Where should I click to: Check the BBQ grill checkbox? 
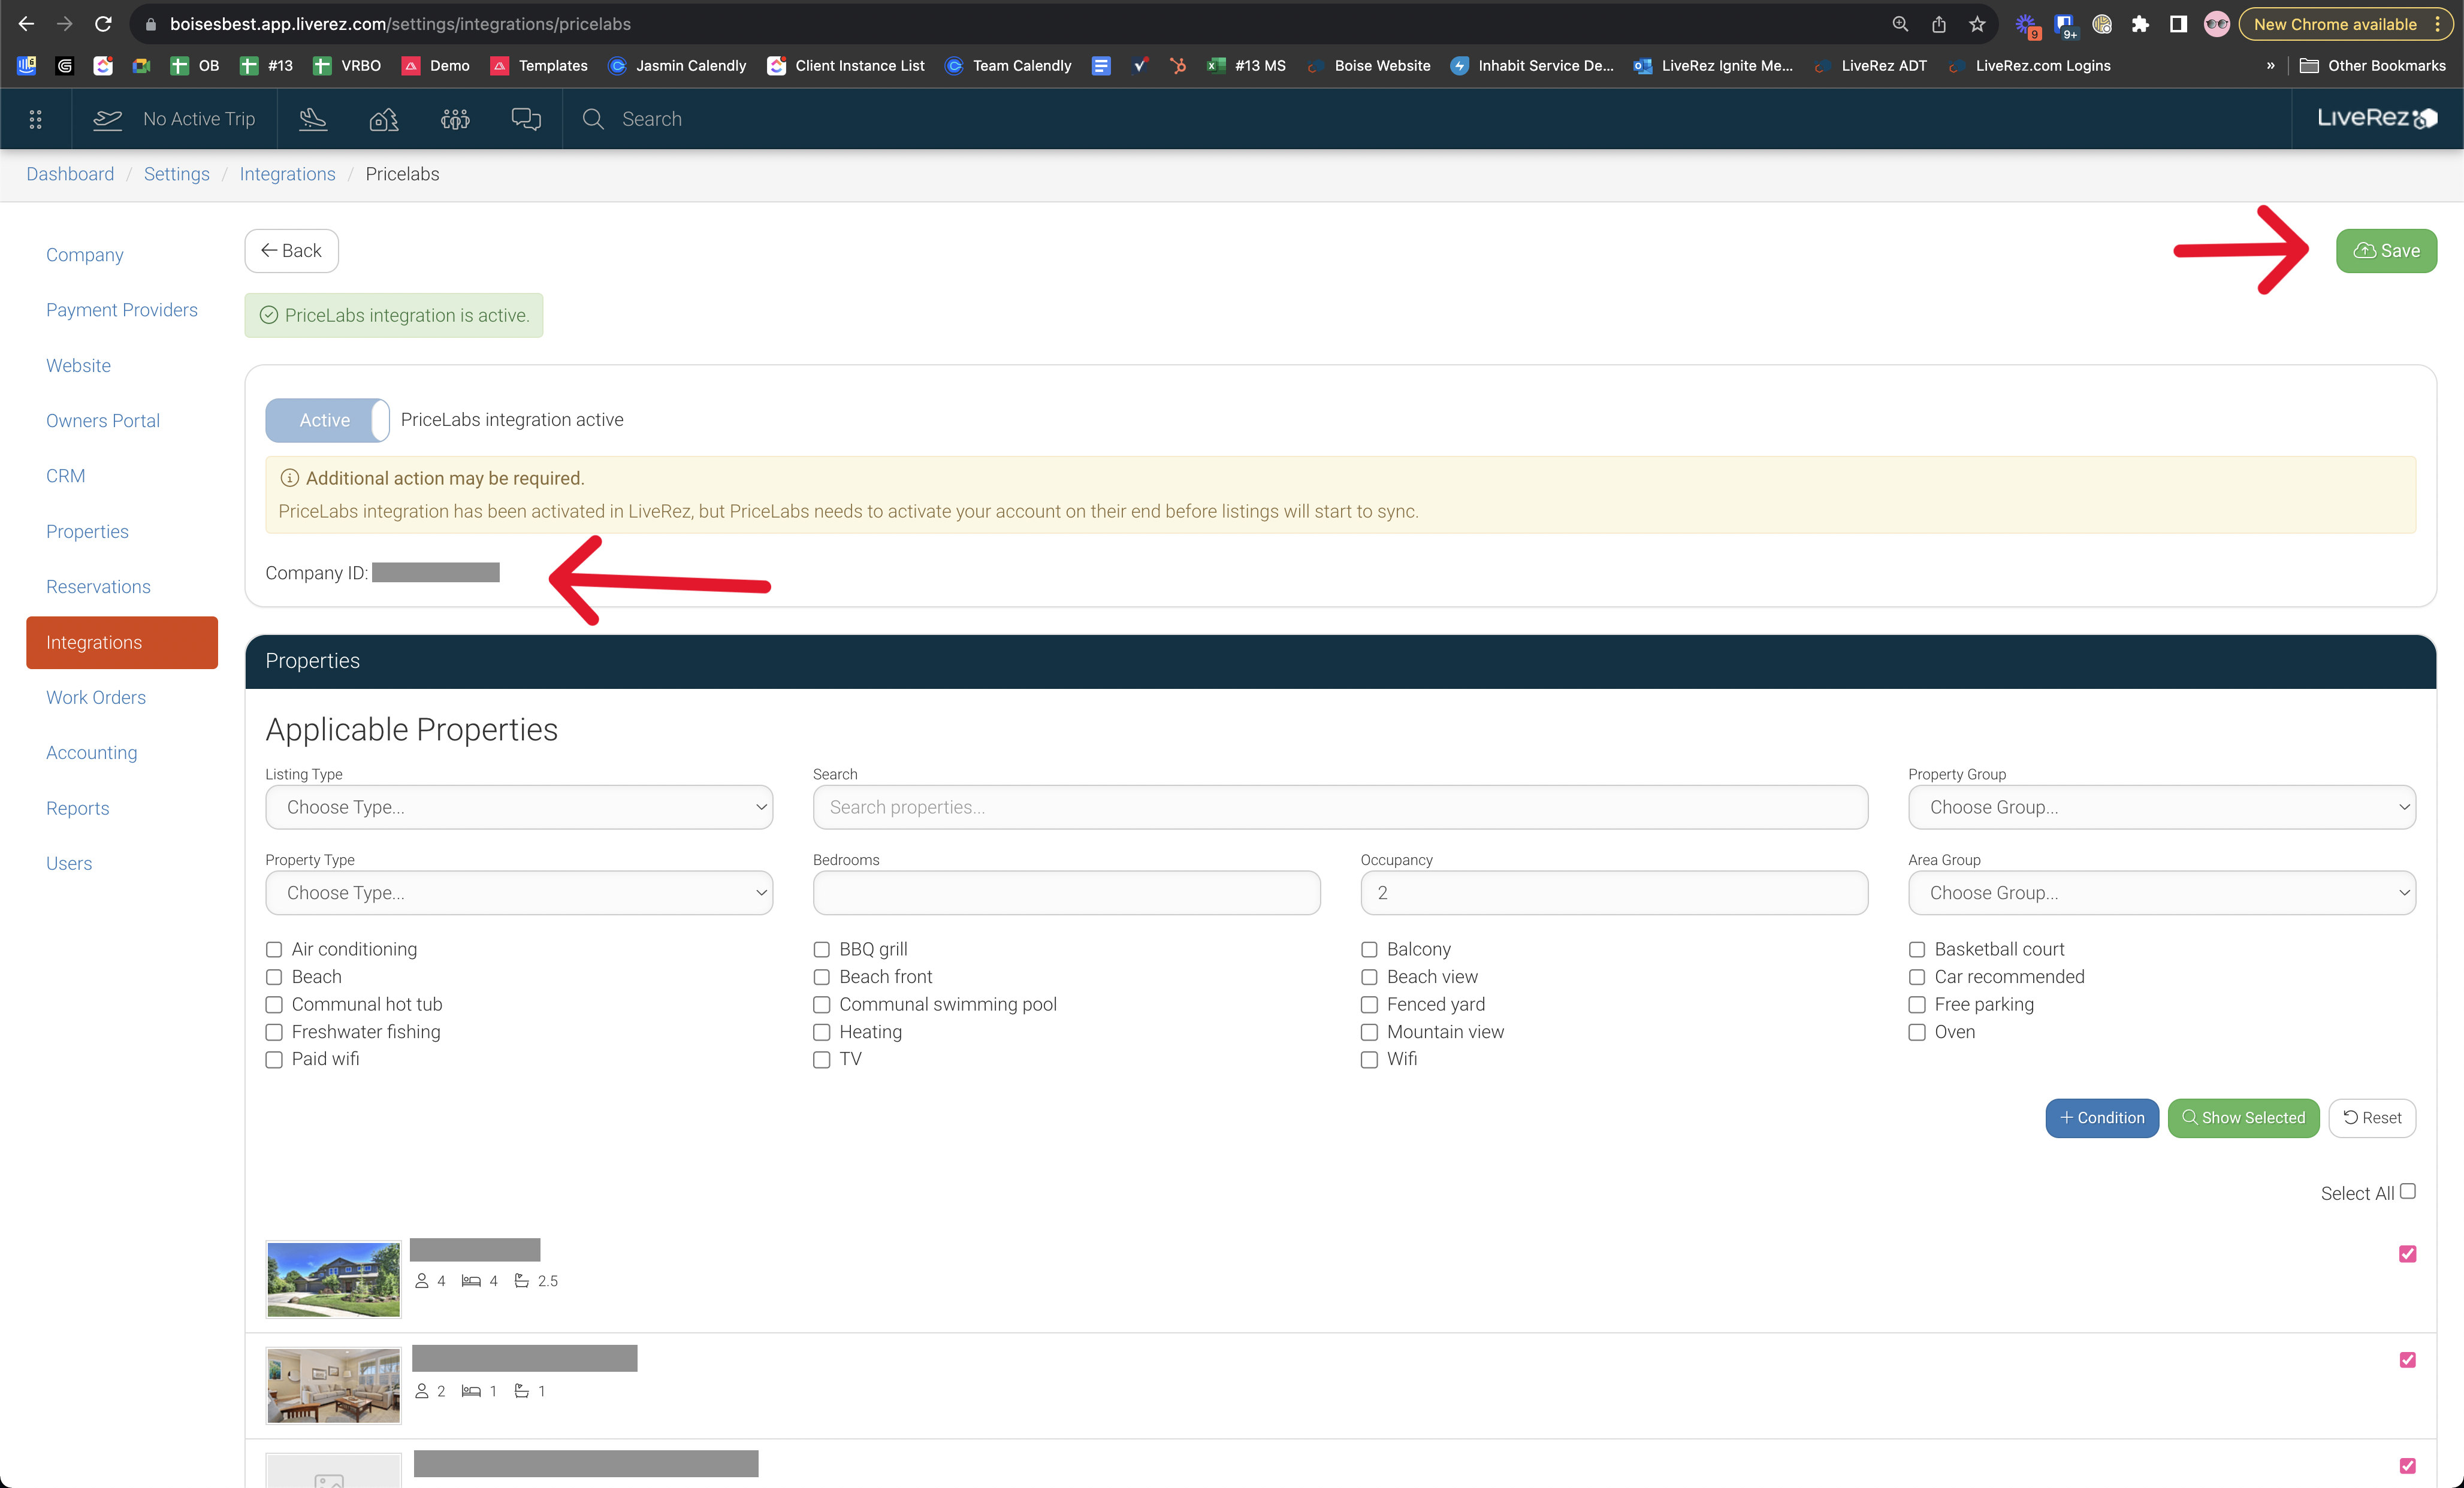pyautogui.click(x=821, y=949)
